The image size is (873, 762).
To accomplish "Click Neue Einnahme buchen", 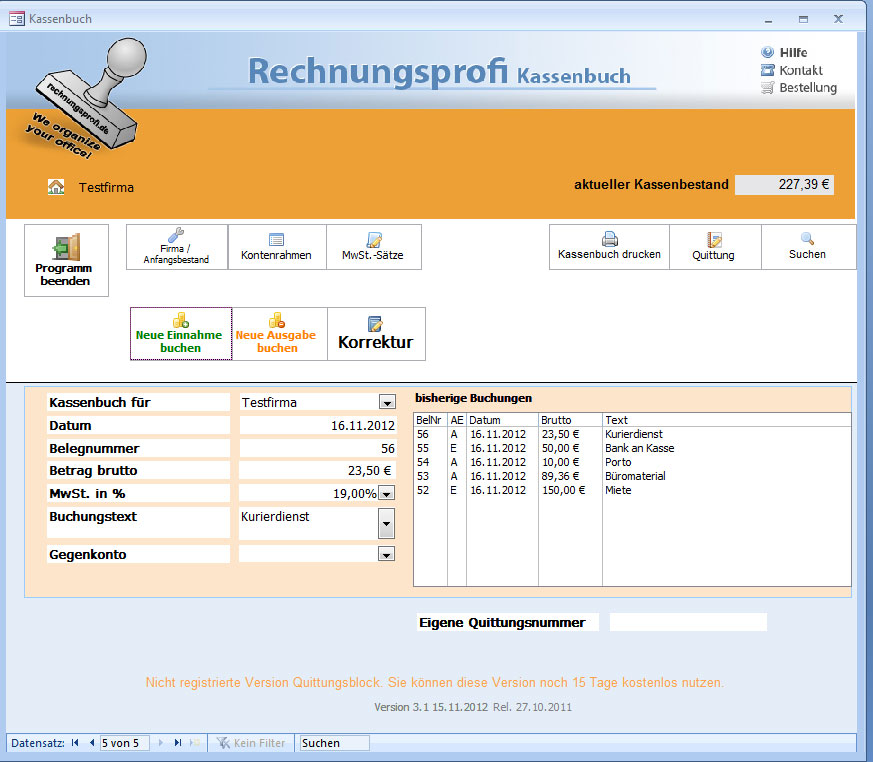I will click(181, 334).
